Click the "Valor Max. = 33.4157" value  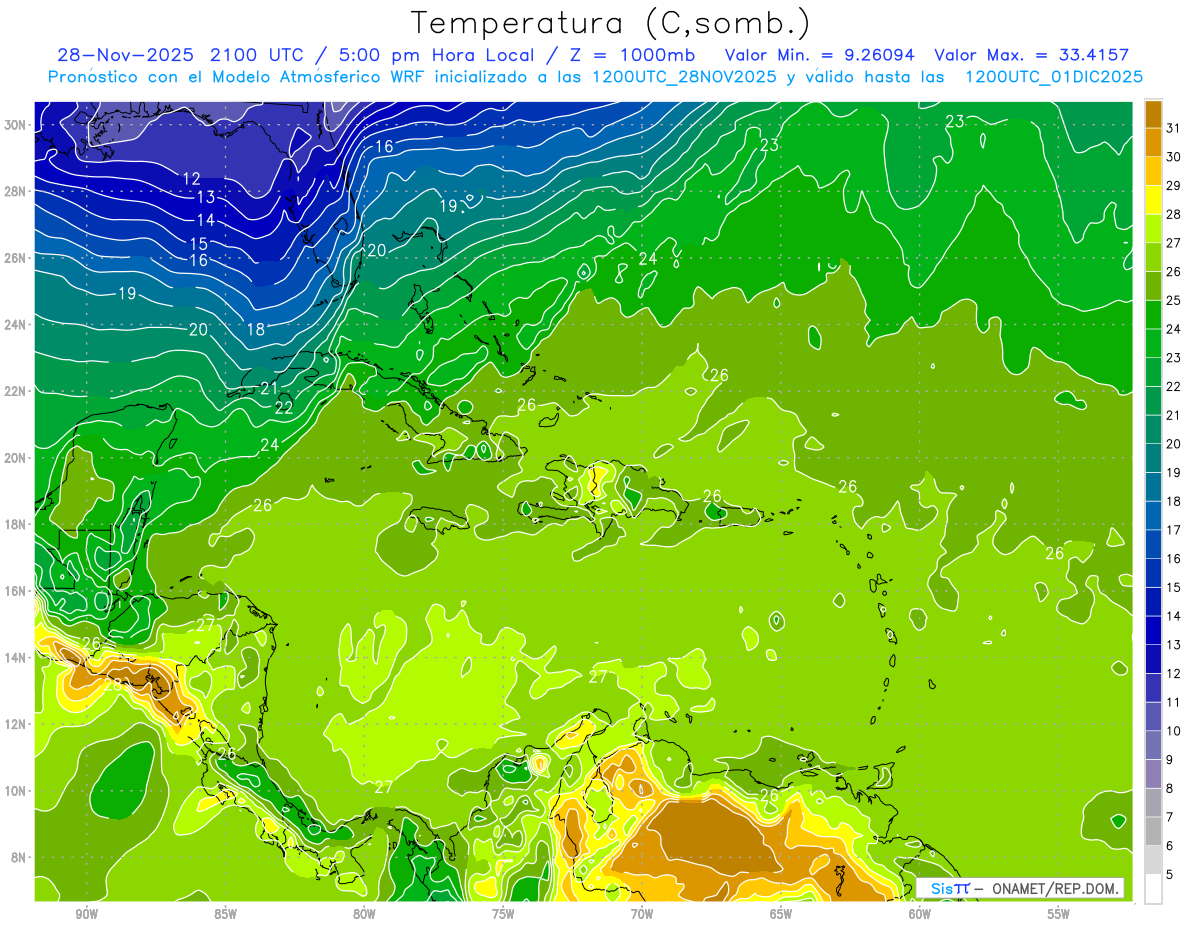click(x=1032, y=56)
